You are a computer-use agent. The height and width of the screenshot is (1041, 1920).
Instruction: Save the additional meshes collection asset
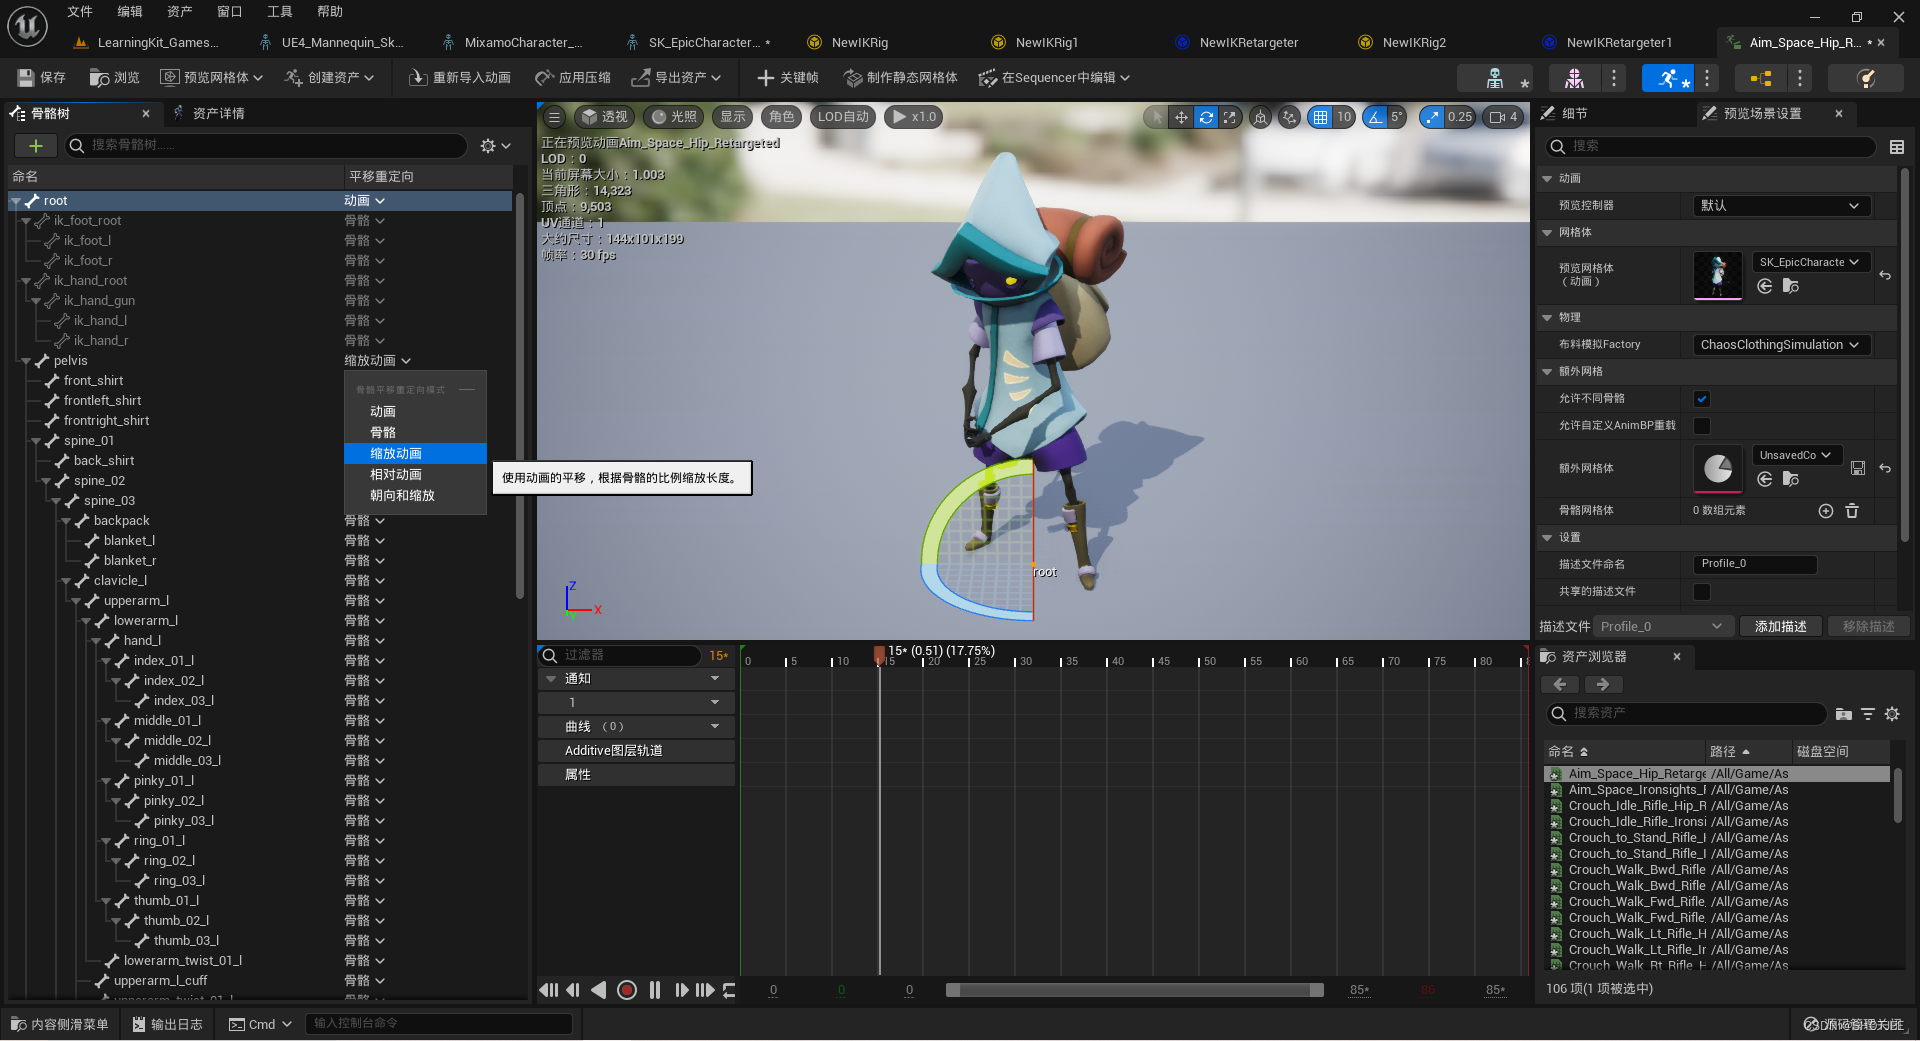click(1858, 468)
